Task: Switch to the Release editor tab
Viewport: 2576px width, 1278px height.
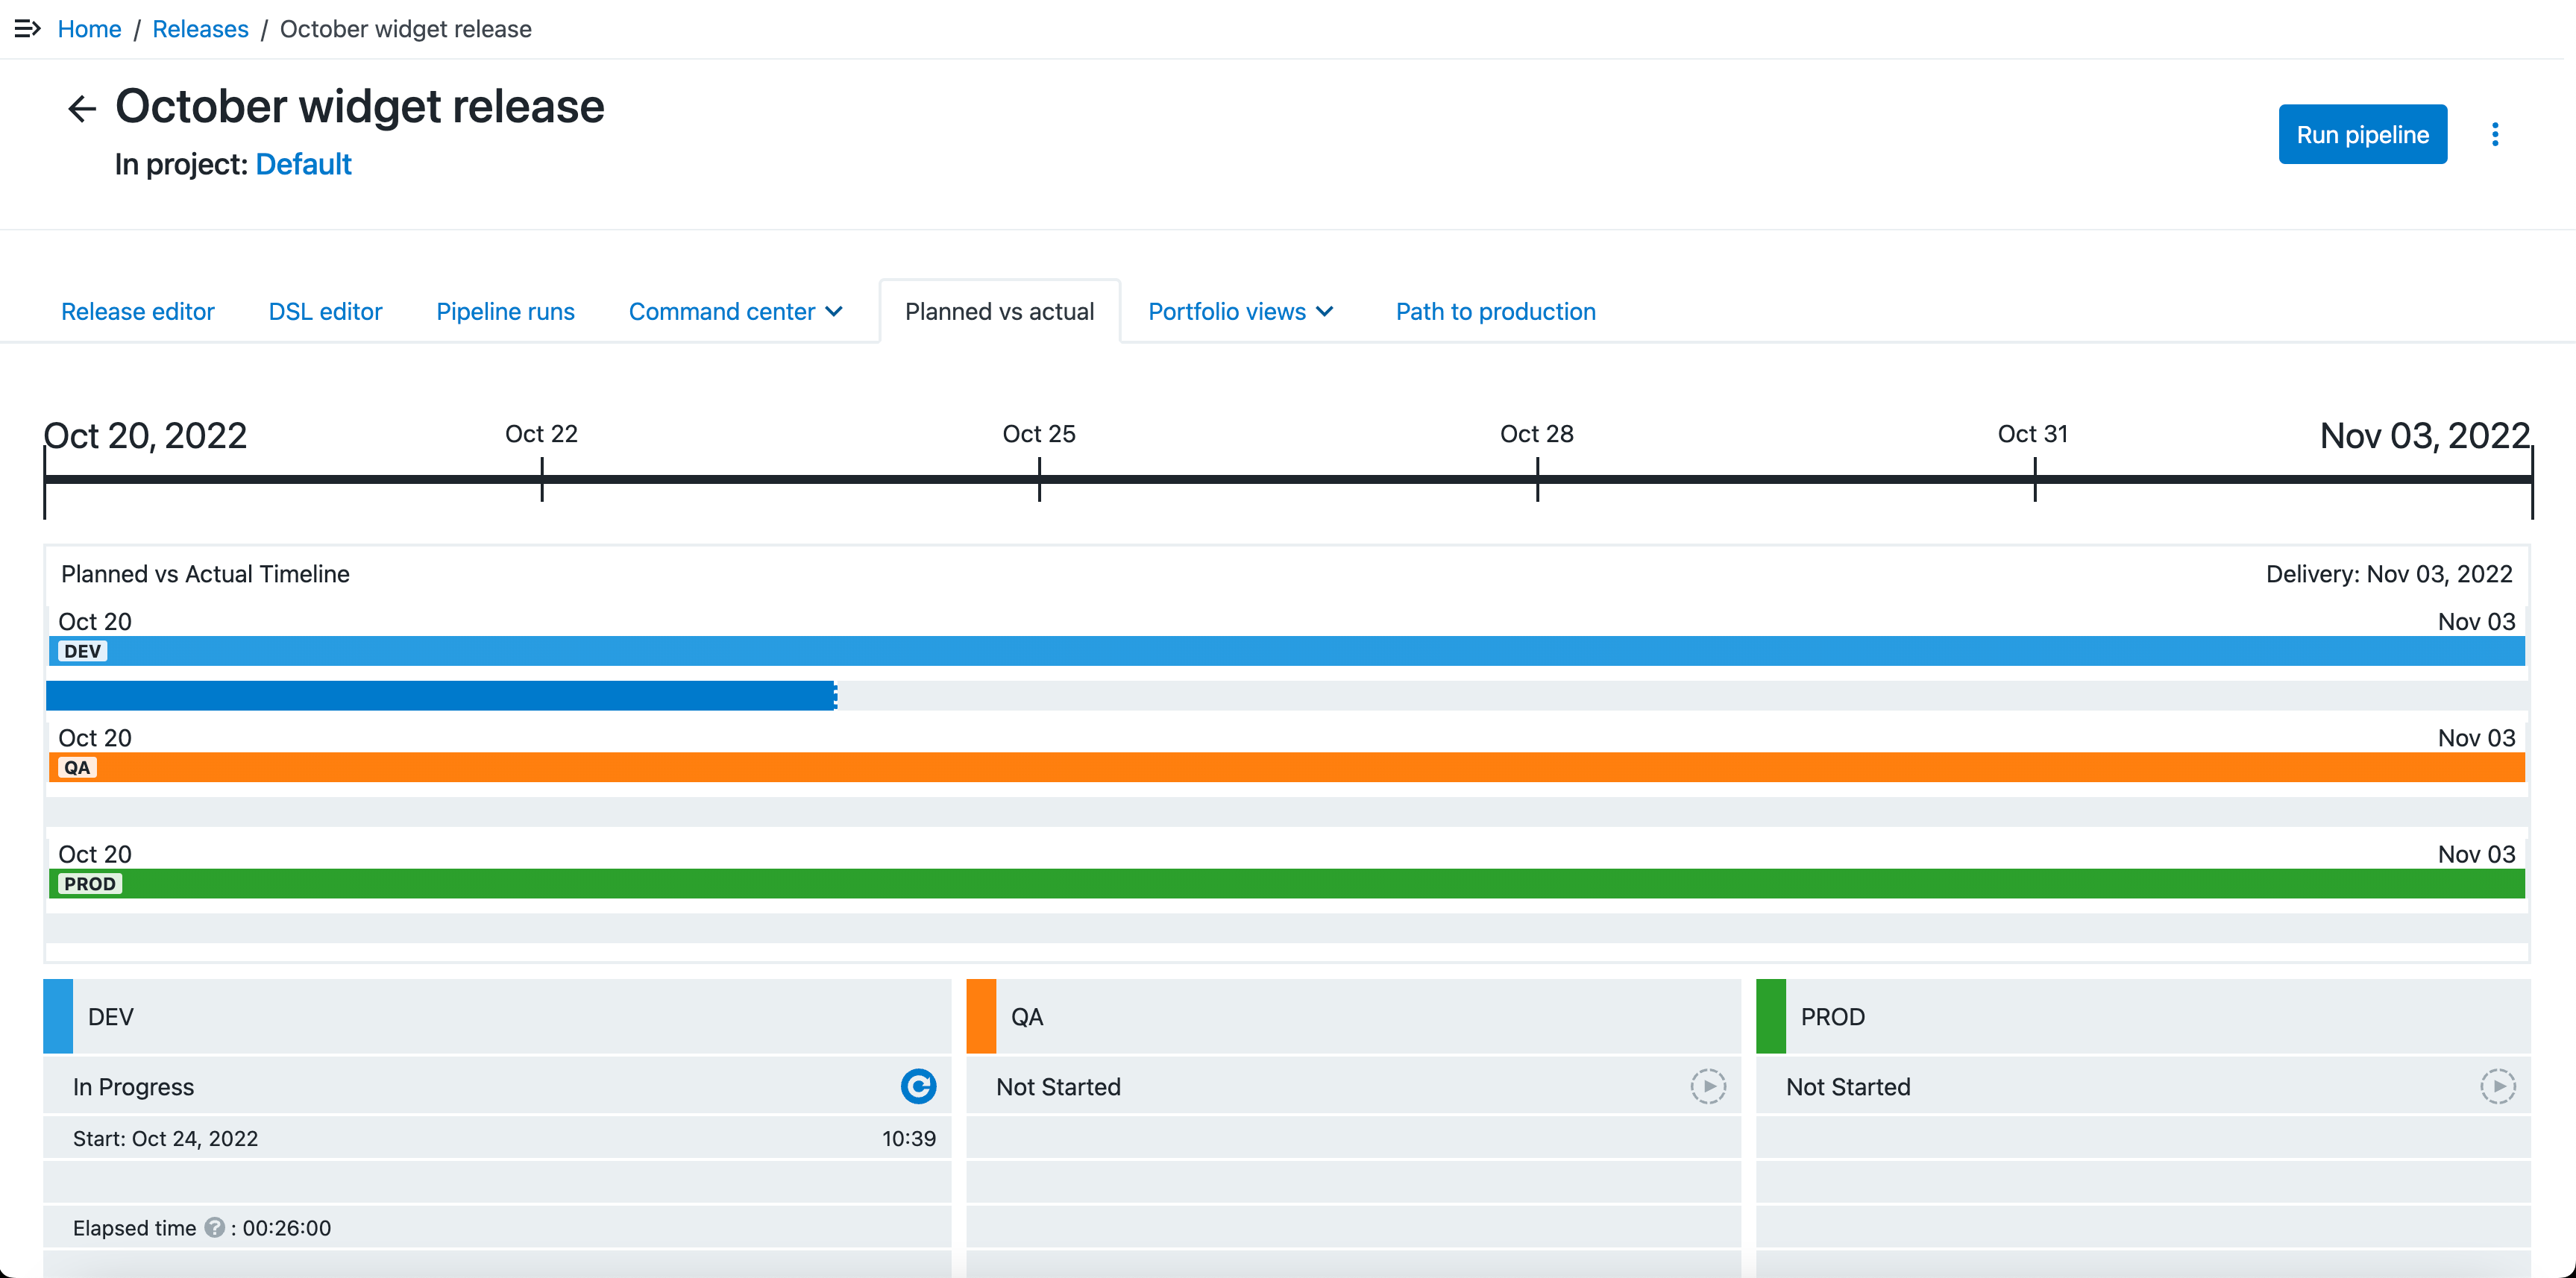Action: coord(138,310)
